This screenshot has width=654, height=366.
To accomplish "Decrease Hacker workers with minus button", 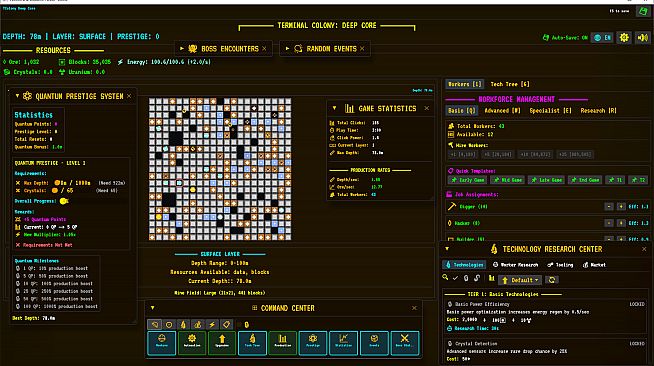I will tap(609, 223).
